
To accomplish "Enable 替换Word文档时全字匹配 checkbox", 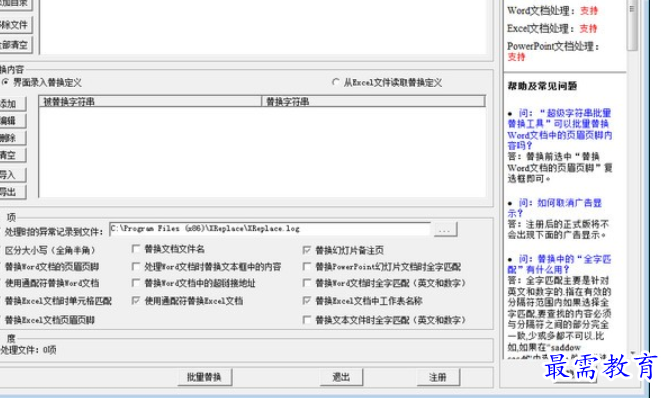I will [x=307, y=283].
